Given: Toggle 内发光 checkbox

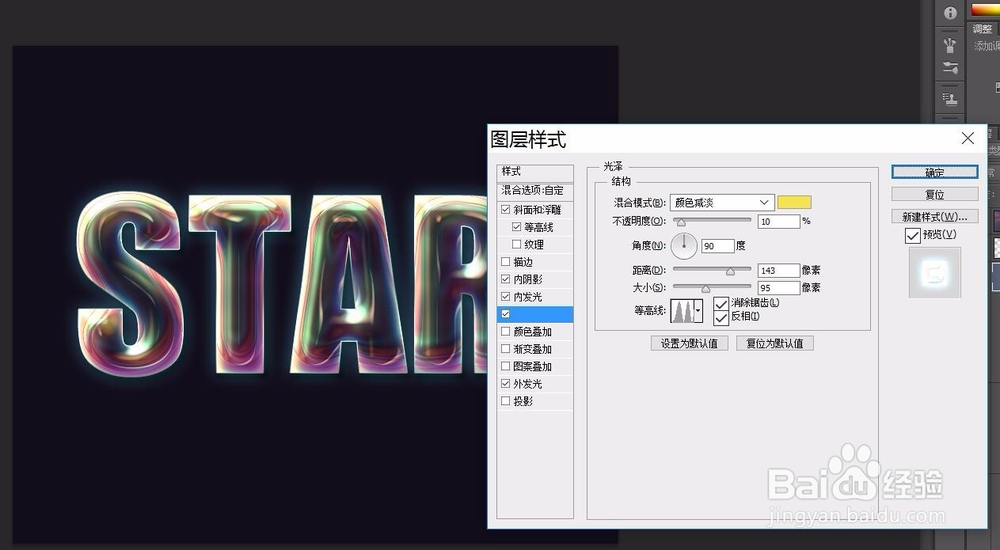Looking at the screenshot, I should click(x=506, y=297).
